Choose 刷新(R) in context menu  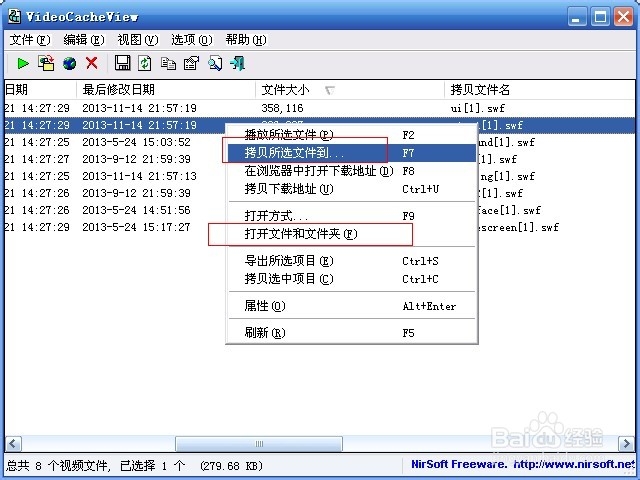click(x=352, y=333)
